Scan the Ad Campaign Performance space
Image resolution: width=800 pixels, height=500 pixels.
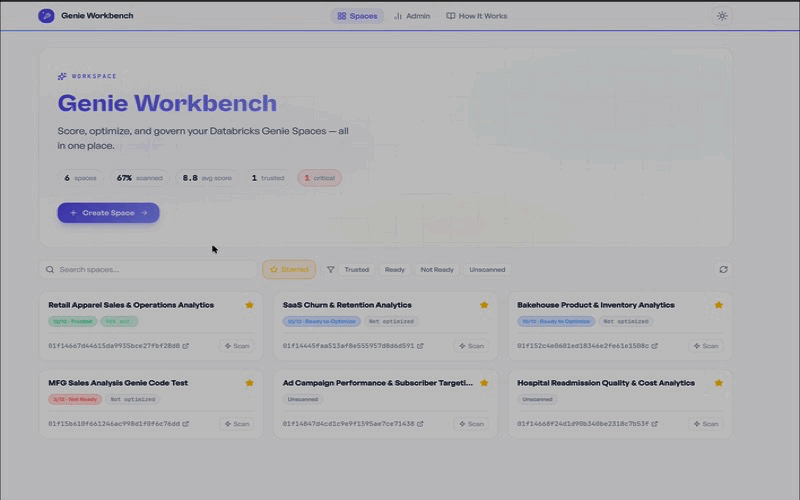click(471, 424)
